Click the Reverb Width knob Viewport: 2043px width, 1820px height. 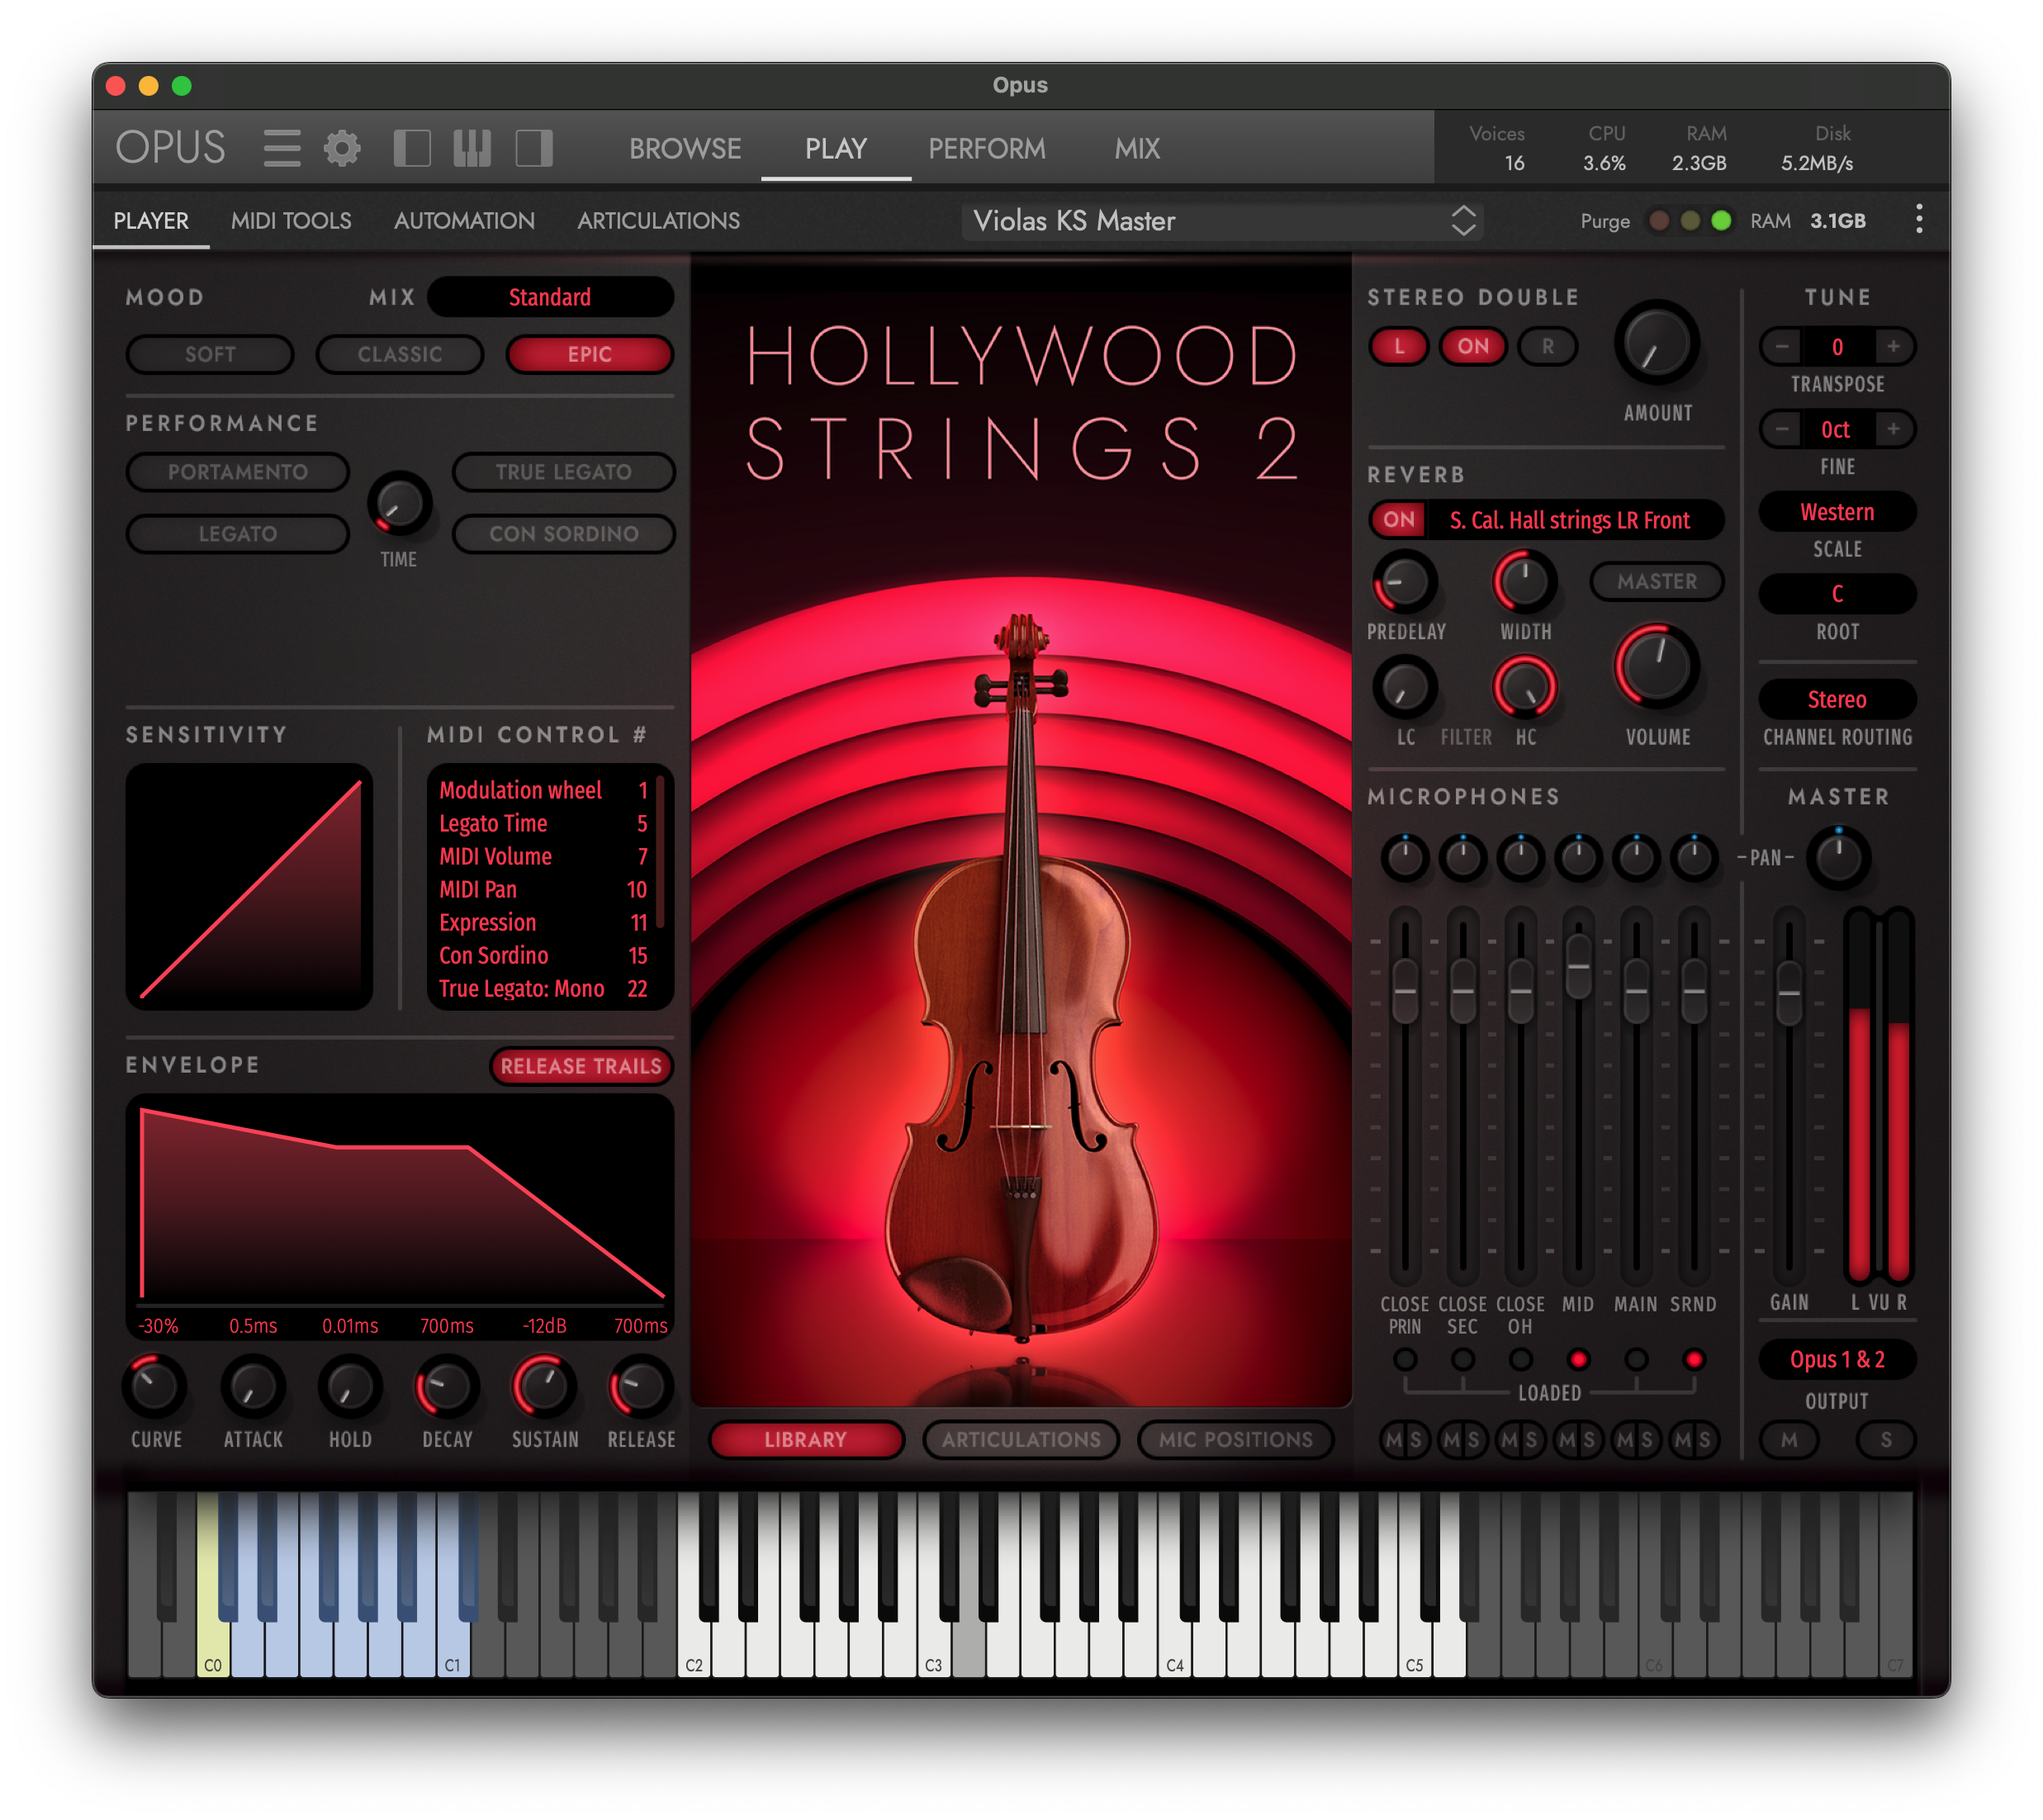tap(1525, 581)
